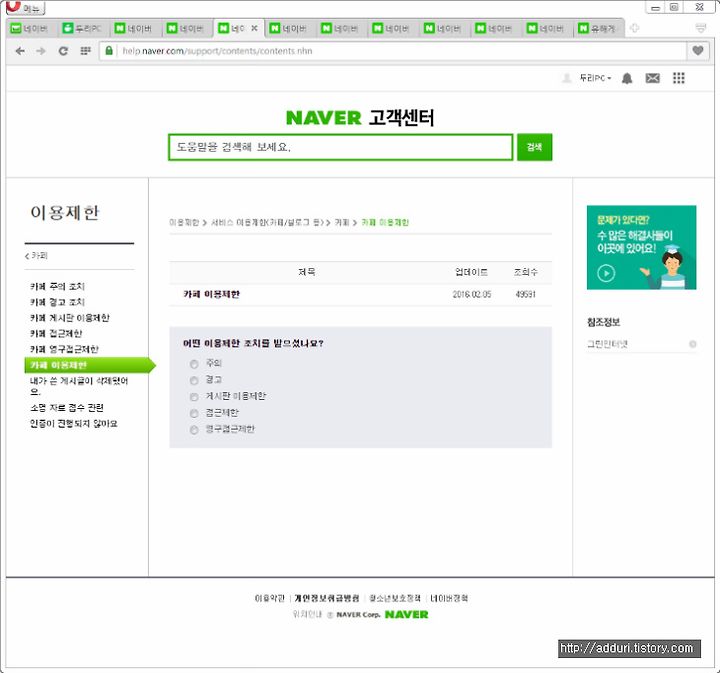Open 카페 경고 조치 in sidebar
This screenshot has height=673, width=720.
pos(57,302)
